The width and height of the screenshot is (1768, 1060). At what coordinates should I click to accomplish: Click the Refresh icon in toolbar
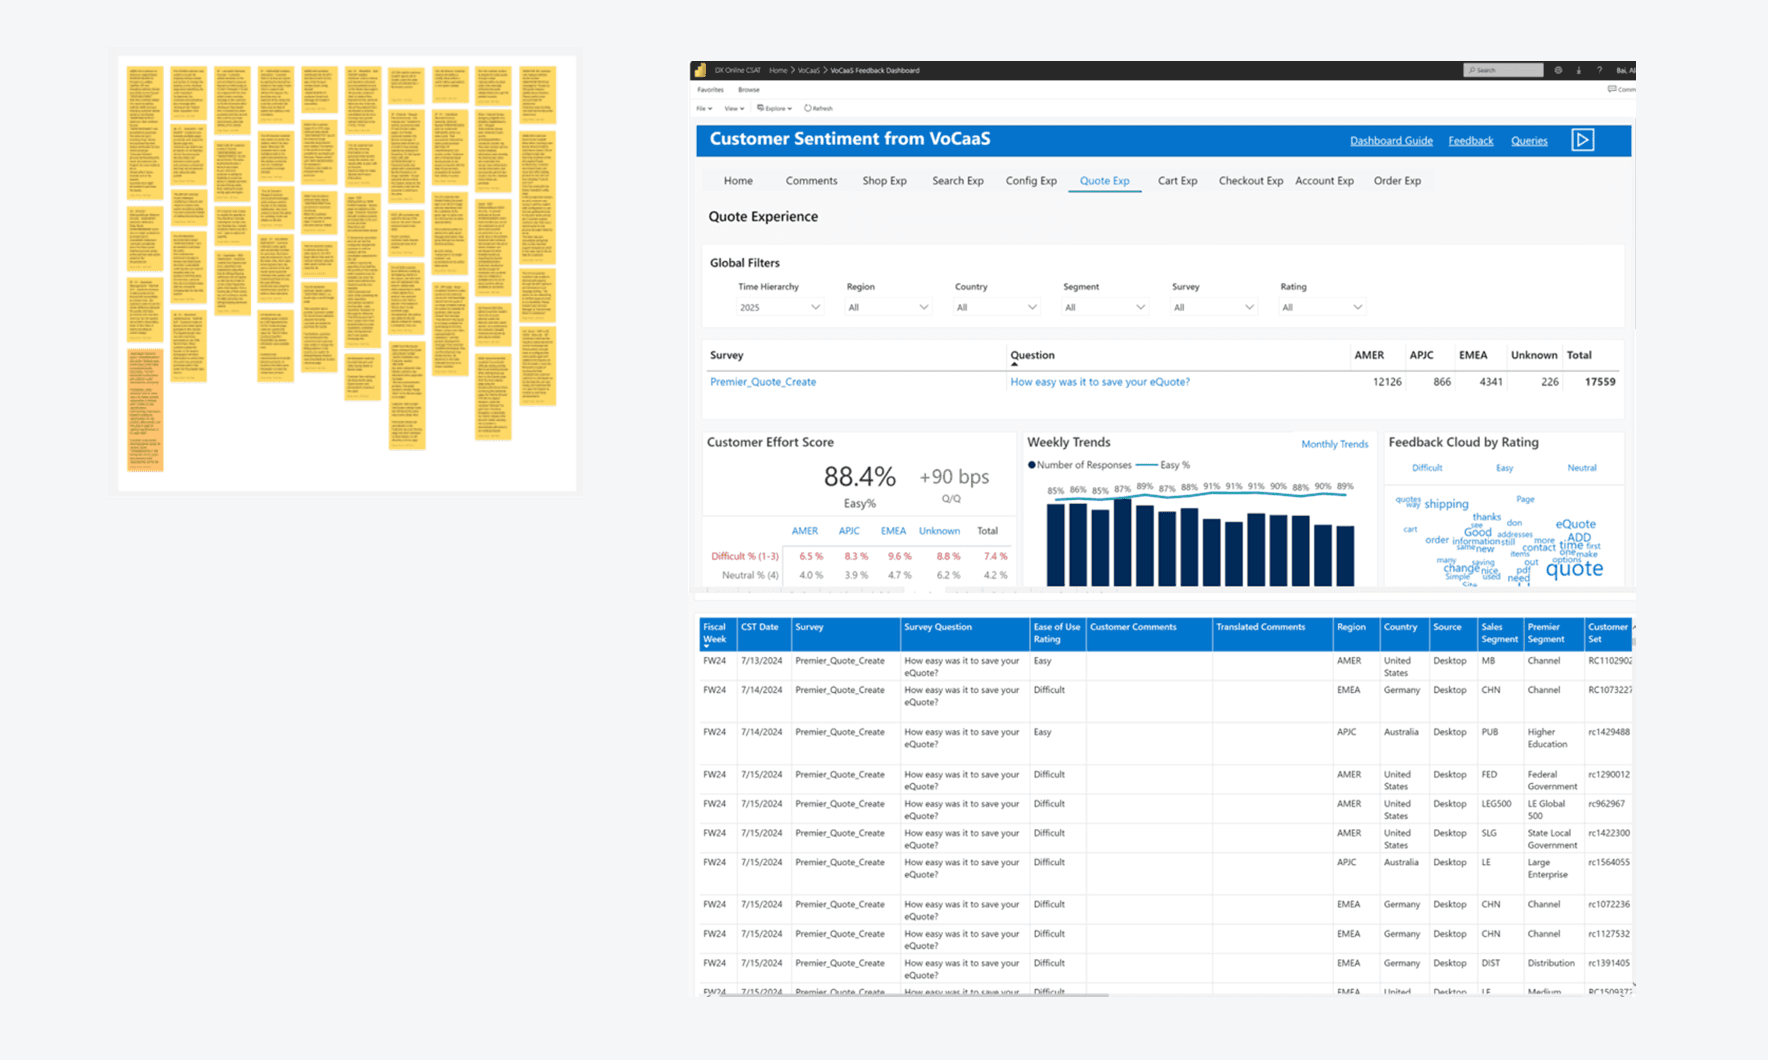pyautogui.click(x=808, y=108)
